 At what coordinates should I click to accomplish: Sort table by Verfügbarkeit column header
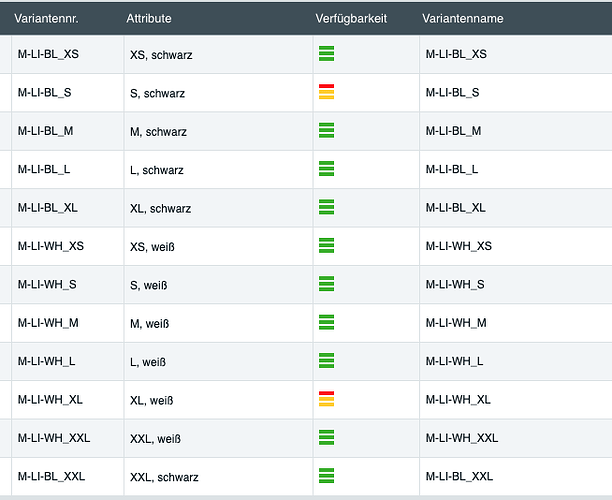click(x=351, y=18)
